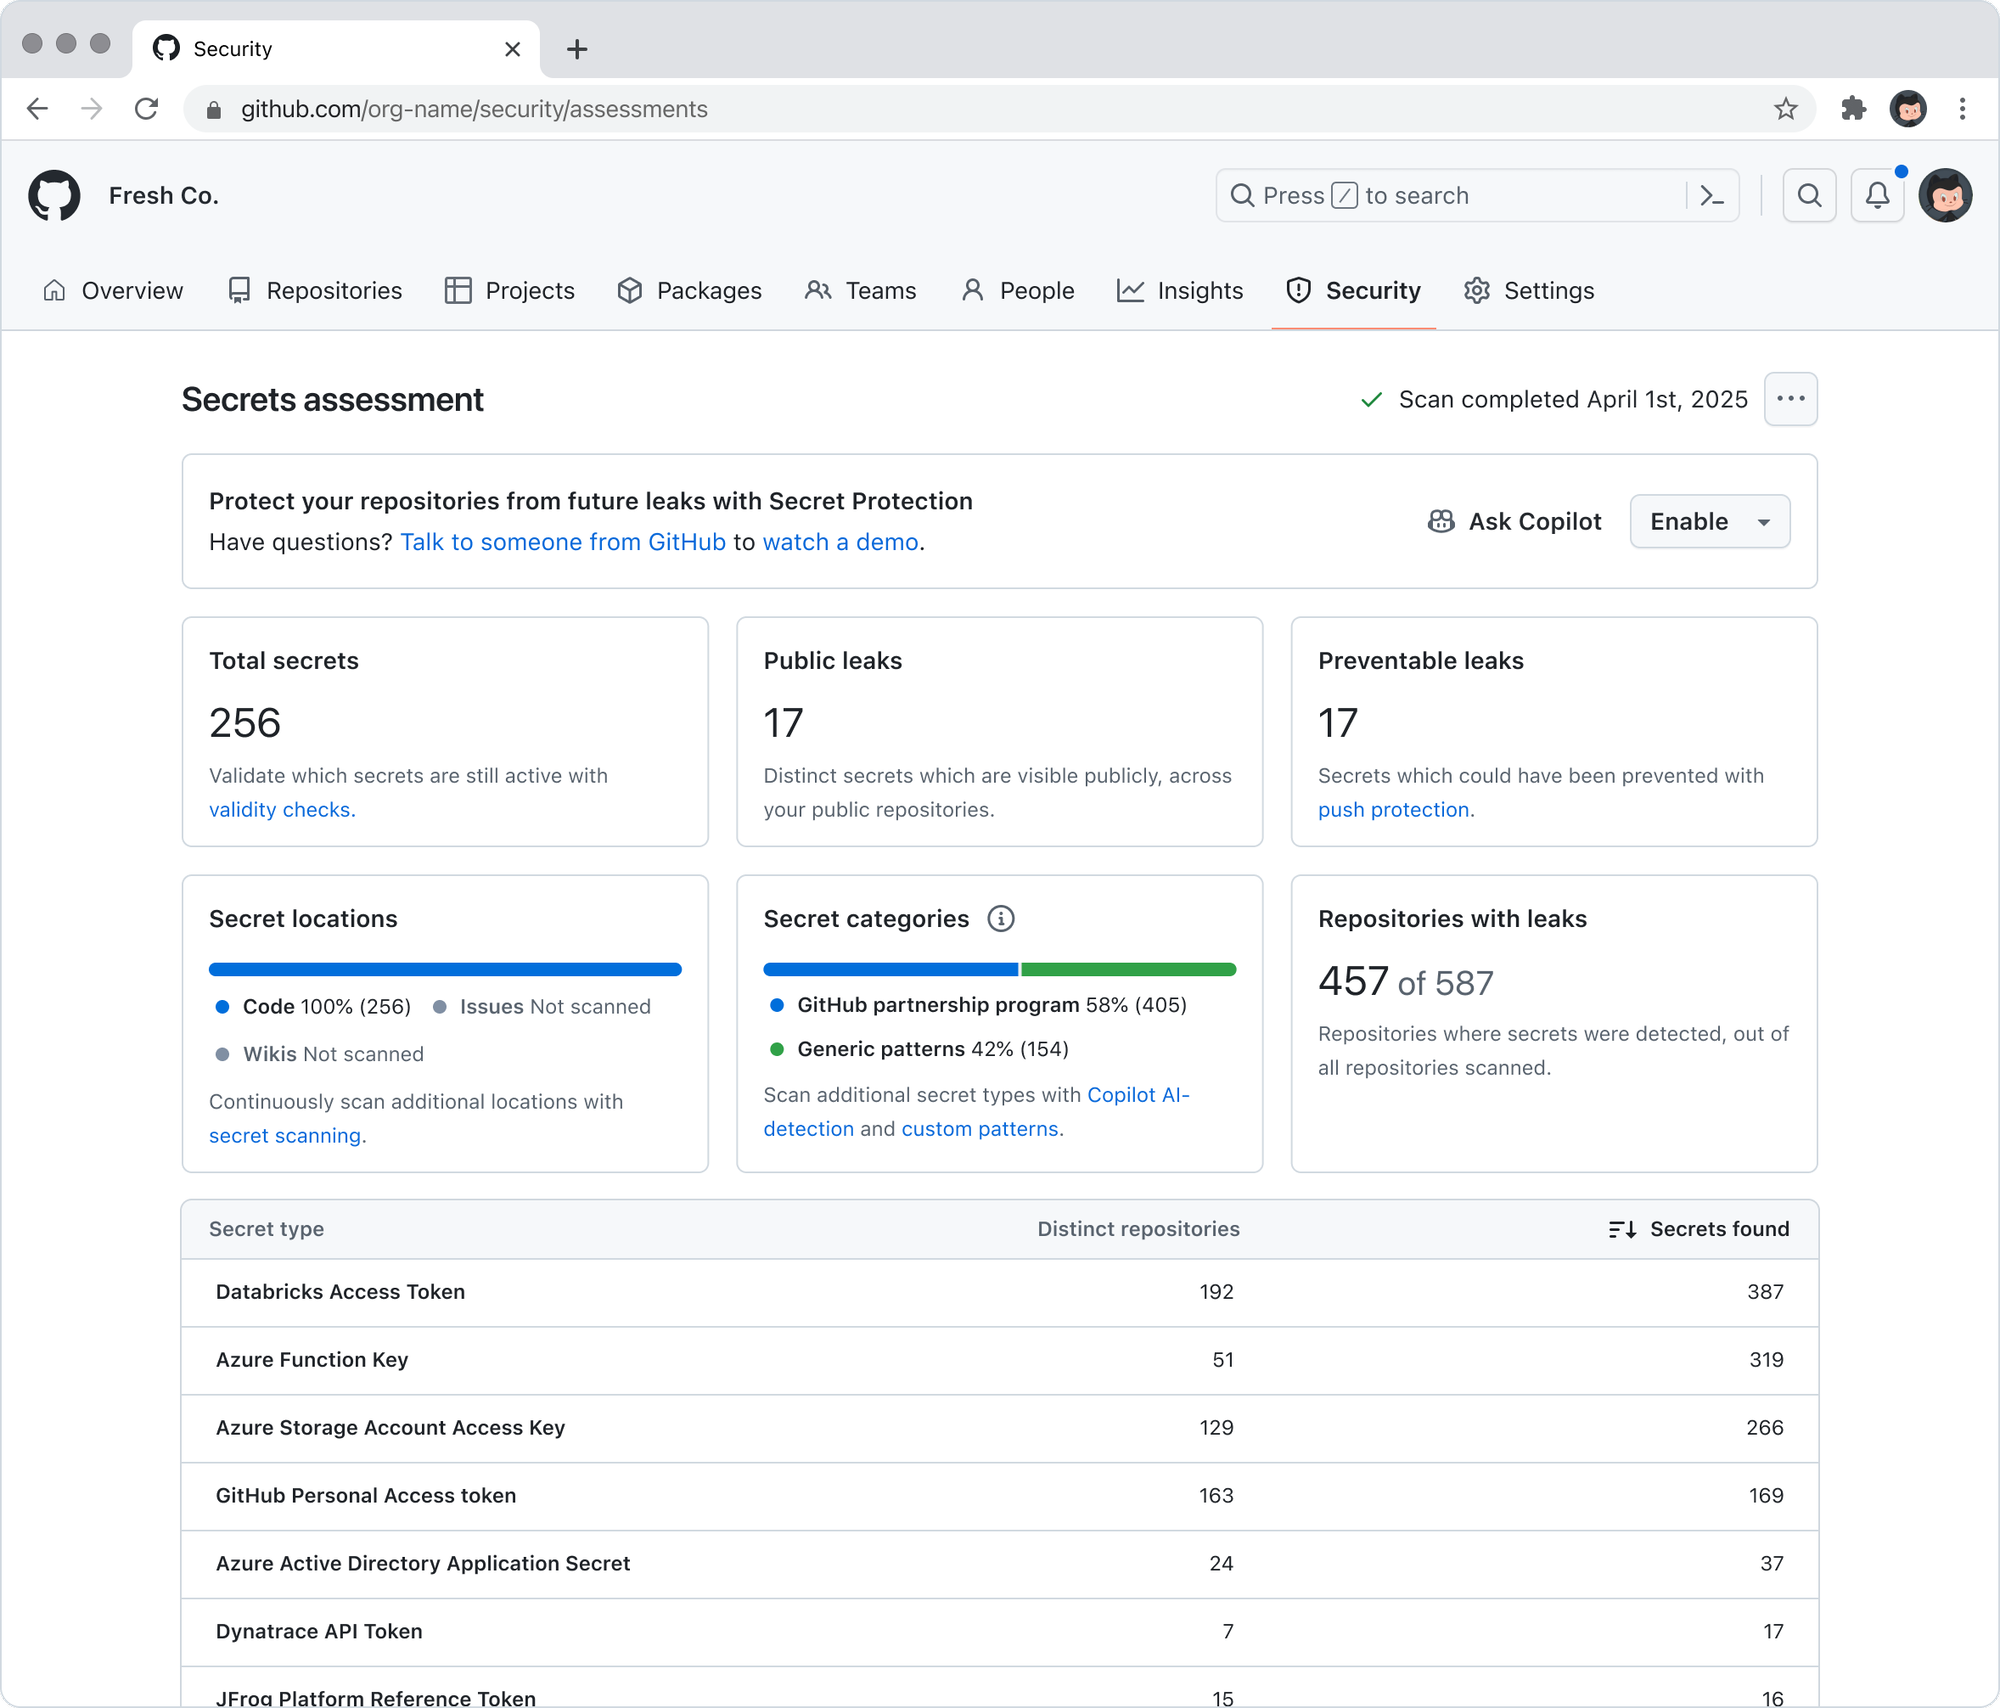Click the Distinct repositories column header
This screenshot has height=1708, width=2000.
coord(1138,1229)
